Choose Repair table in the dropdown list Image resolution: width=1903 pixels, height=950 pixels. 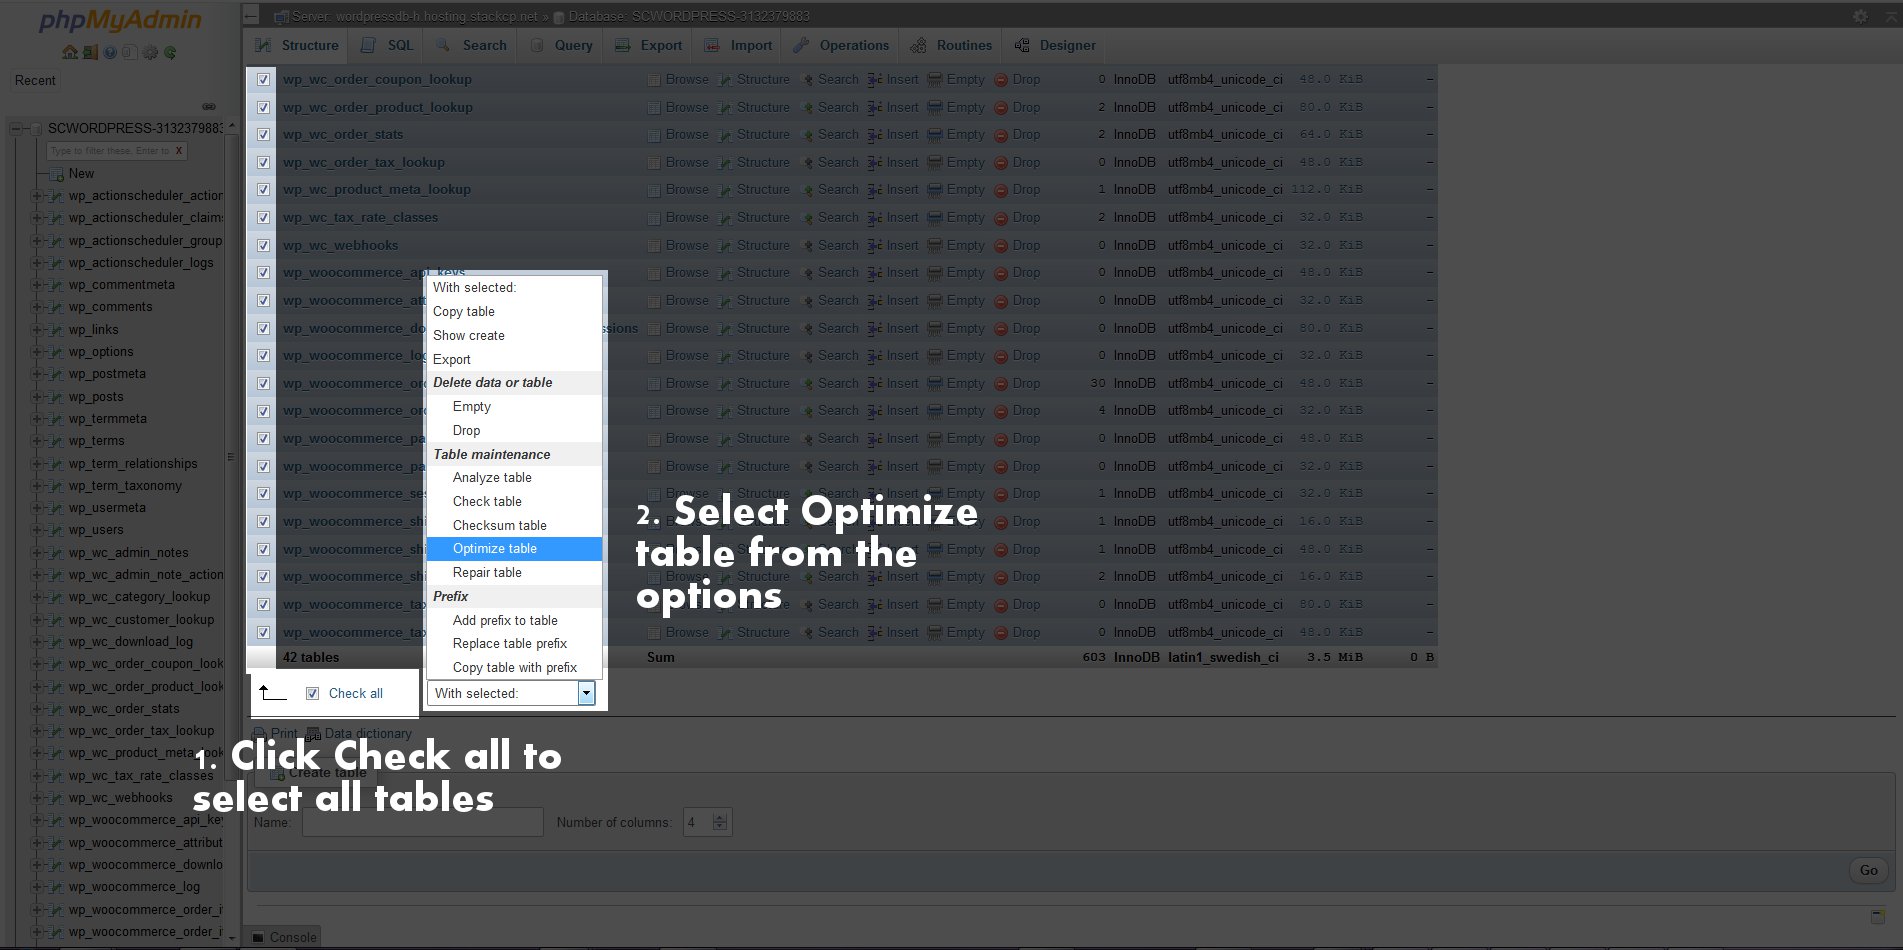point(514,573)
